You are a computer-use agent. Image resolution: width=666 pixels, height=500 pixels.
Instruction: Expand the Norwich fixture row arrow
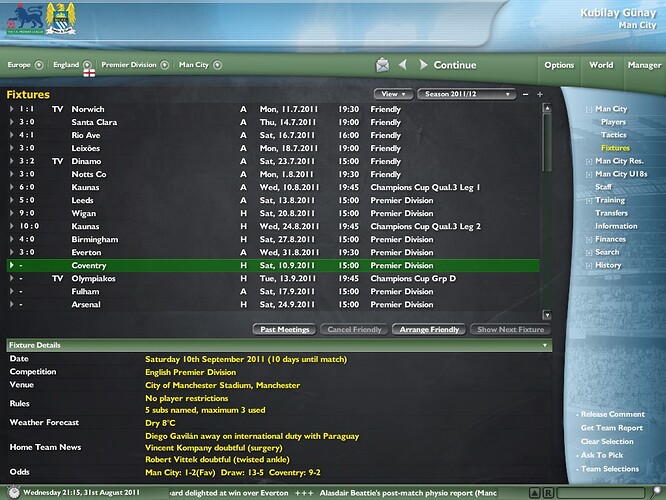click(x=11, y=109)
